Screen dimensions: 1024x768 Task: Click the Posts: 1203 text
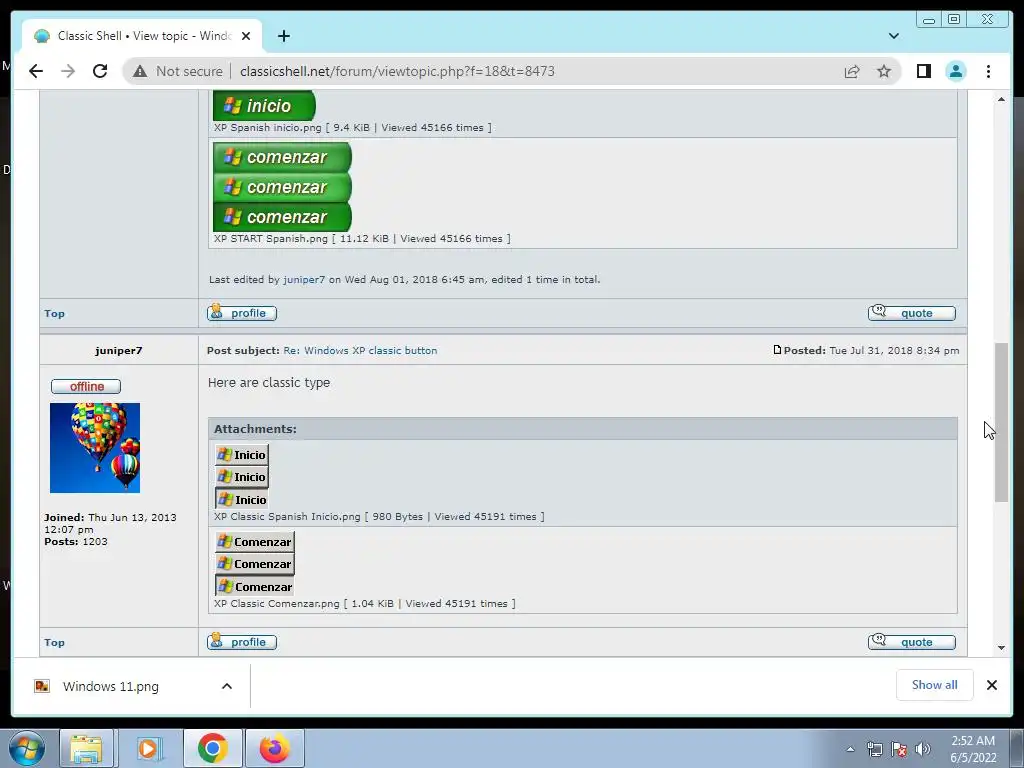76,541
